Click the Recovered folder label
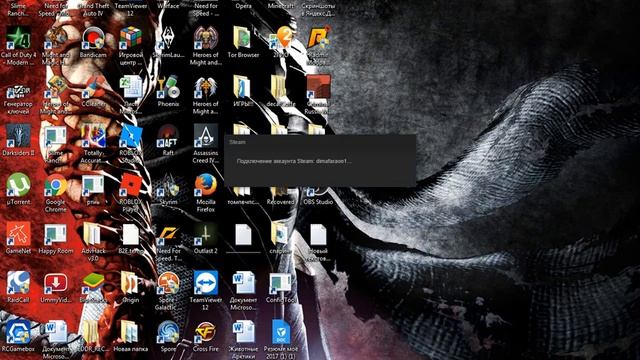Viewport: 640px width, 360px height. 280,202
